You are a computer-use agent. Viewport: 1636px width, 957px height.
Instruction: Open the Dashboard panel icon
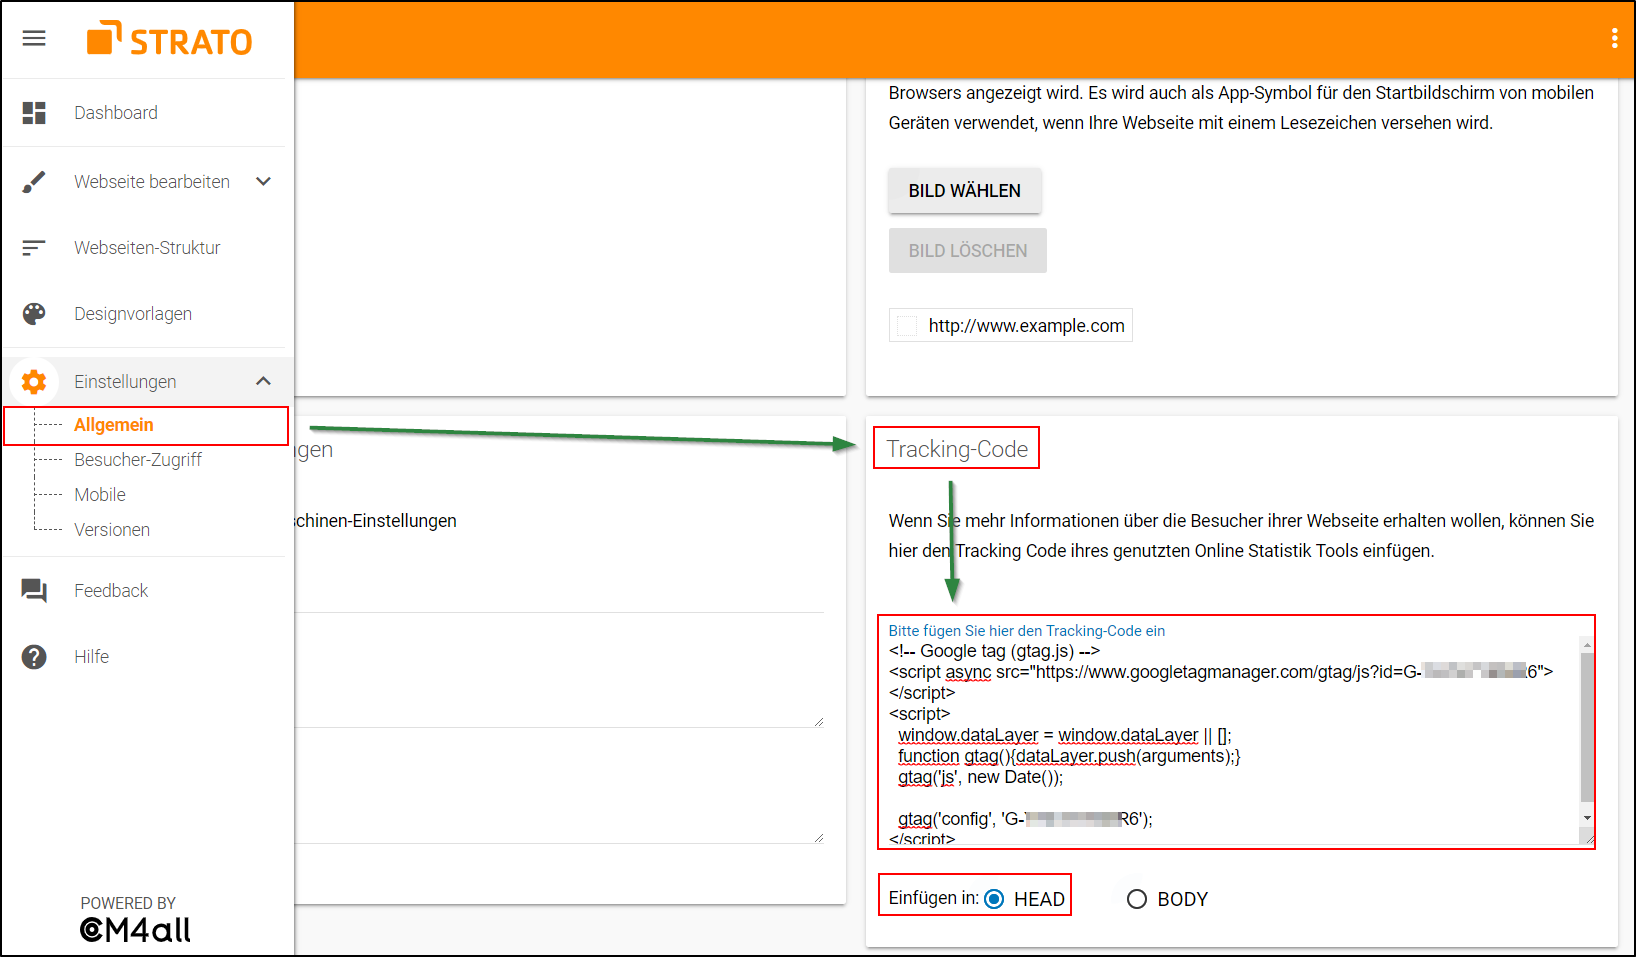(34, 112)
